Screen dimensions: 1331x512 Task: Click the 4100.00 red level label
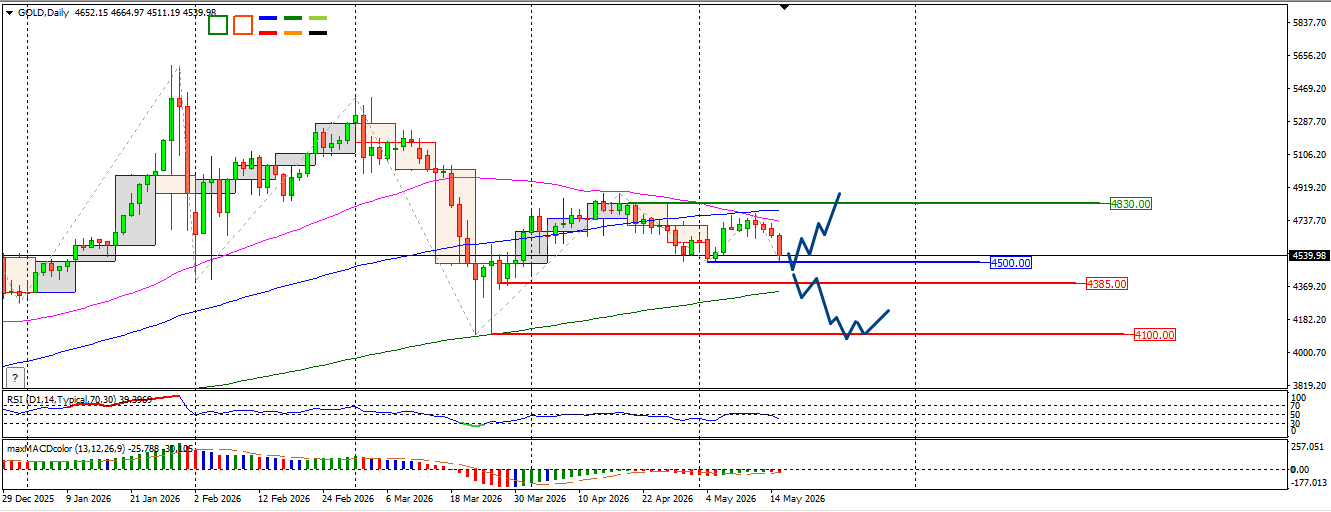coord(1154,335)
